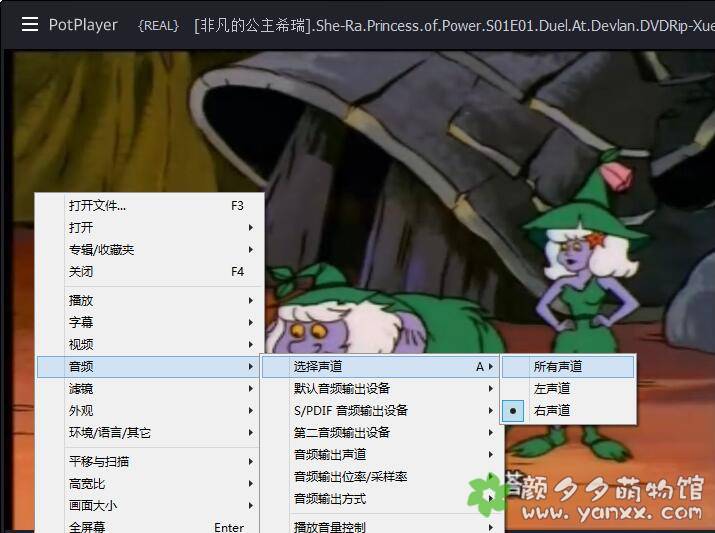Image resolution: width=715 pixels, height=533 pixels.
Task: Open the PotPlayer hamburger main menu
Action: tap(30, 24)
